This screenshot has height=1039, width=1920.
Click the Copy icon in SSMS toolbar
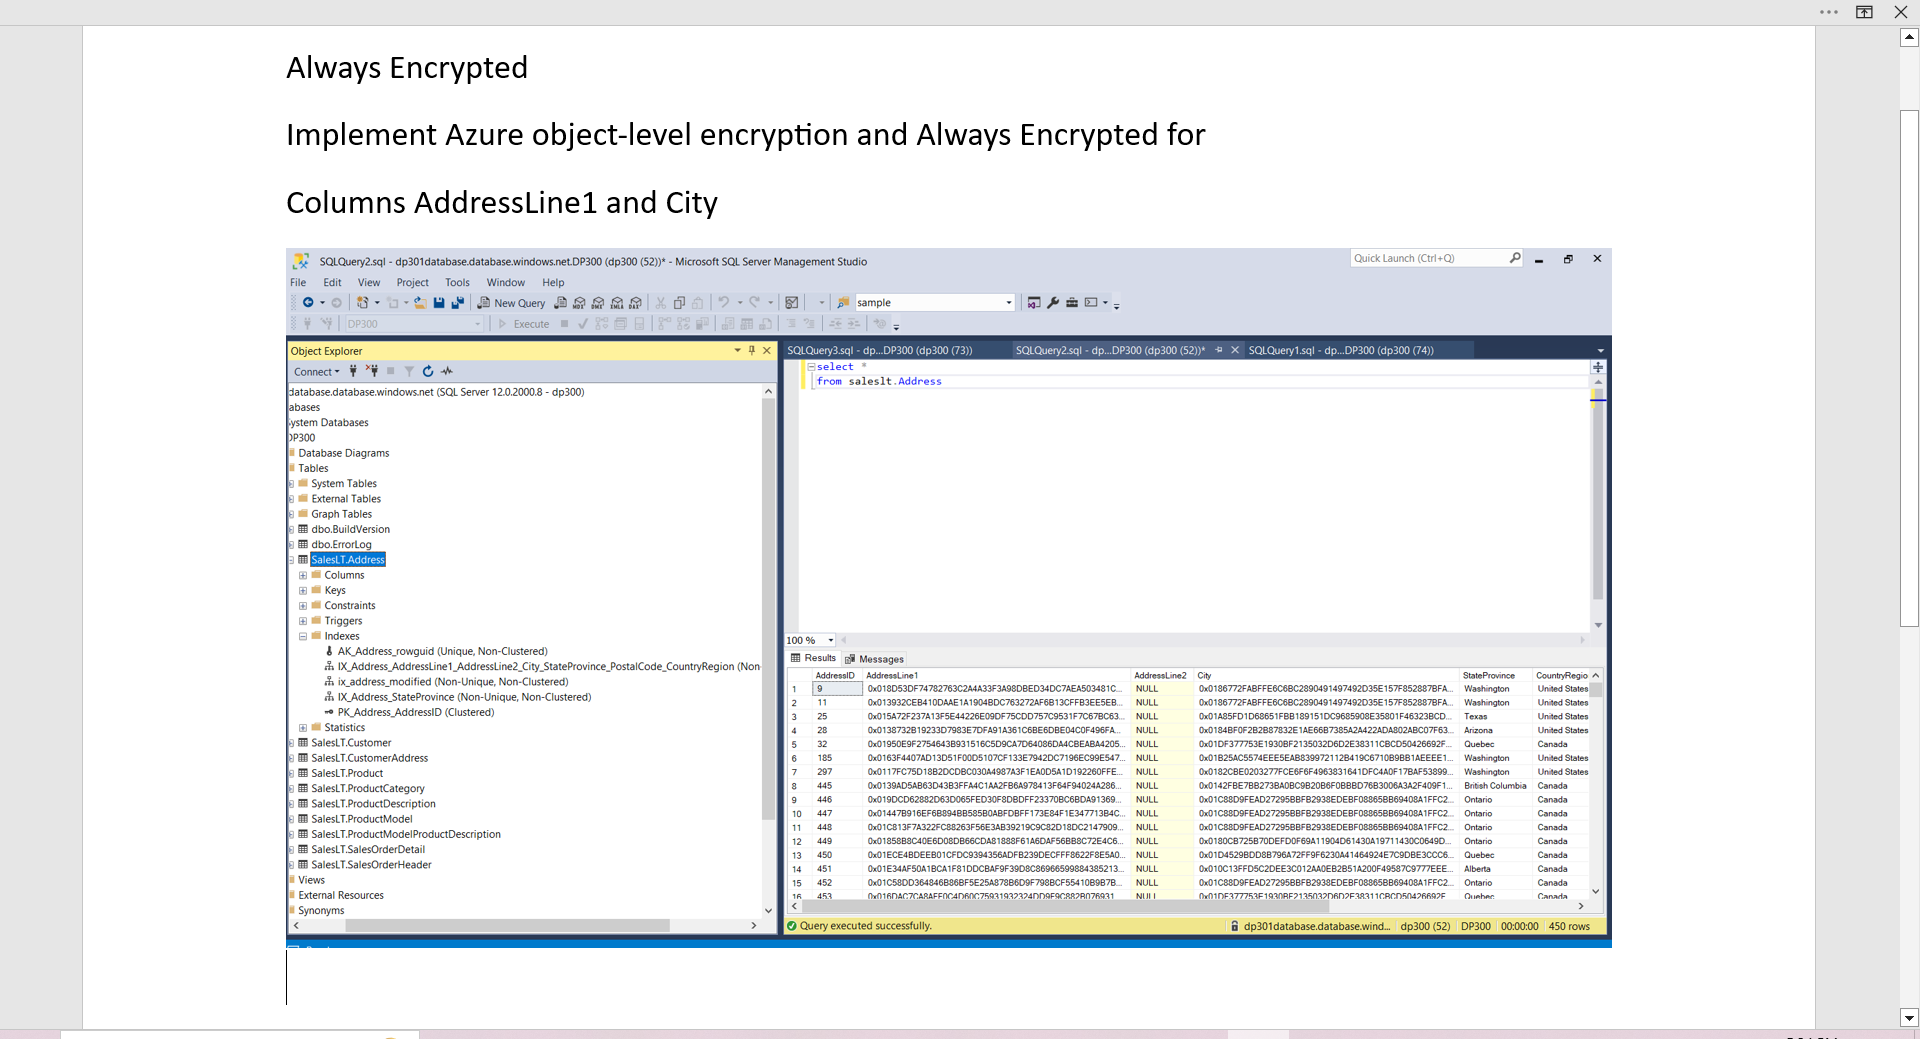679,303
